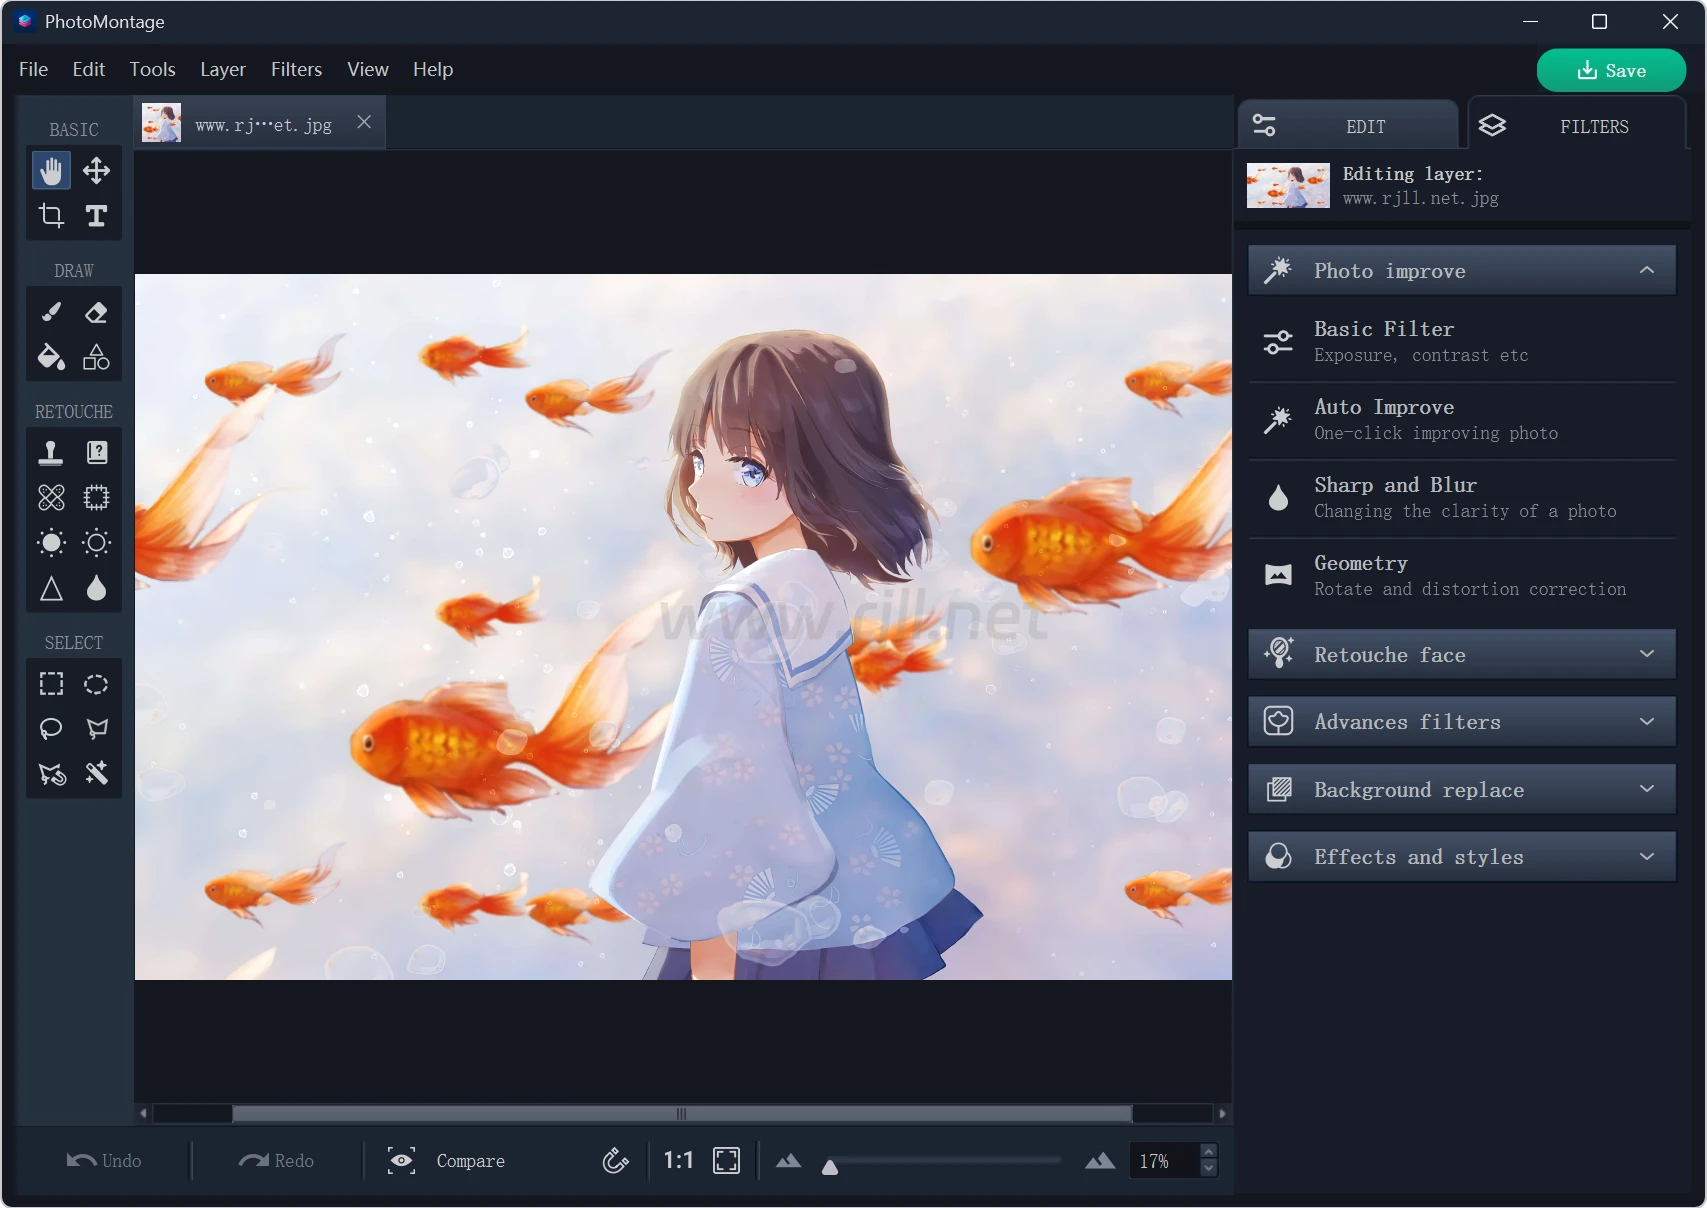Select the Eraser tool
This screenshot has height=1208, width=1707.
[x=97, y=312]
